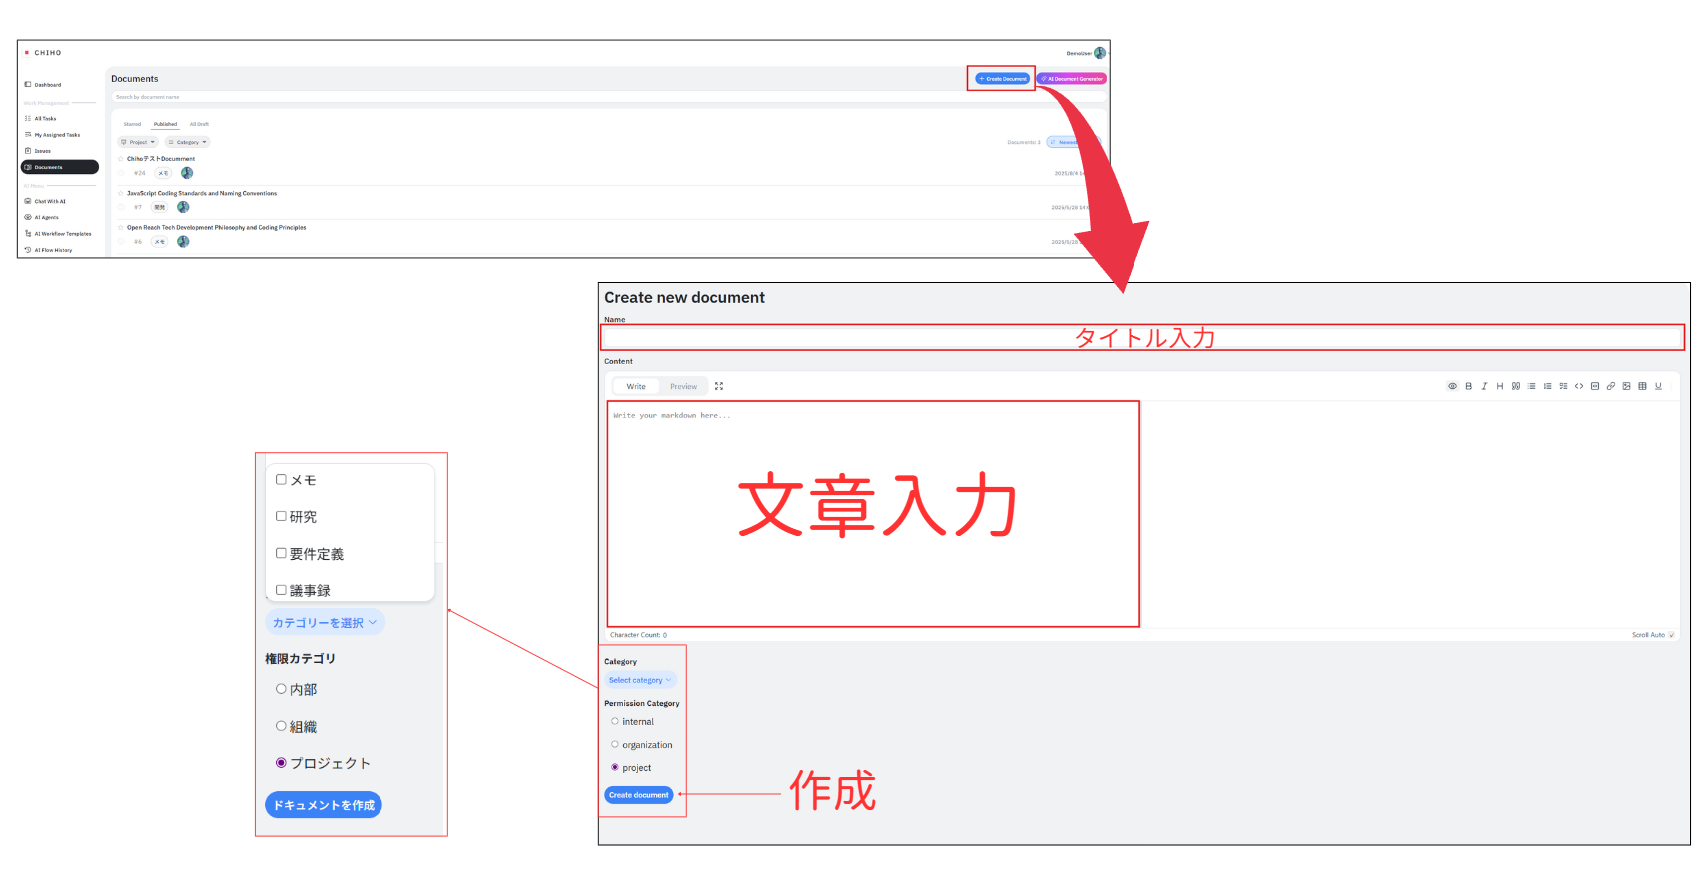Apply italic formatting in markdown toolbar
The width and height of the screenshot is (1706, 871).
point(1484,386)
